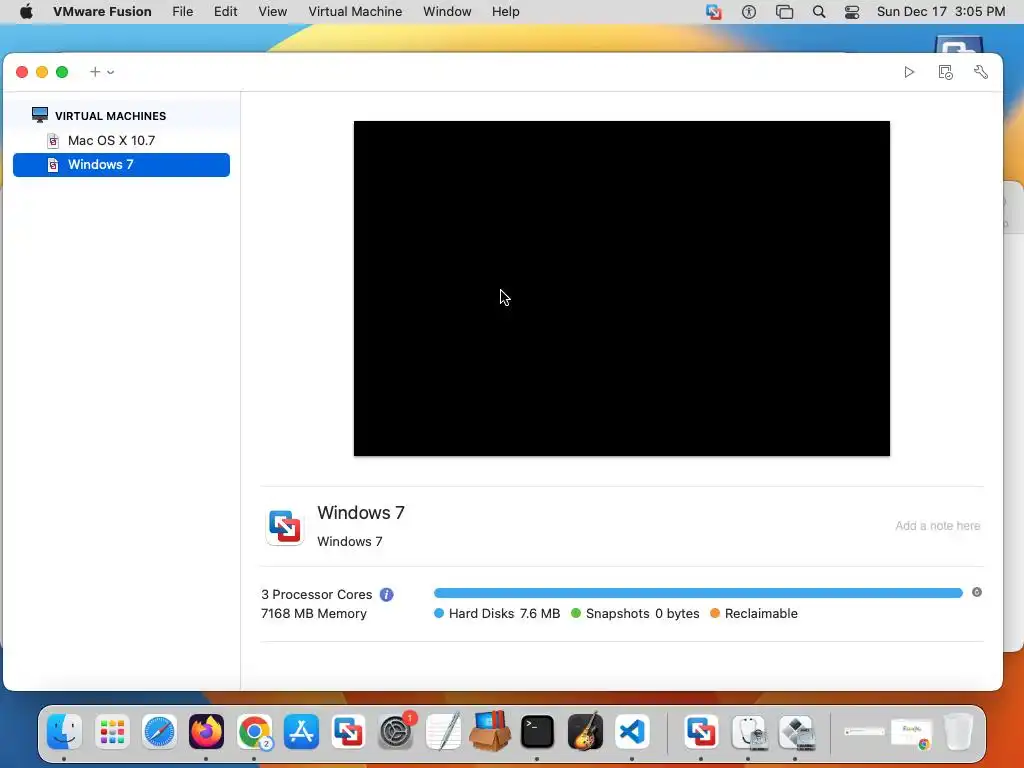Open Visual Studio Code from the Dock
Viewport: 1024px width, 768px height.
632,731
